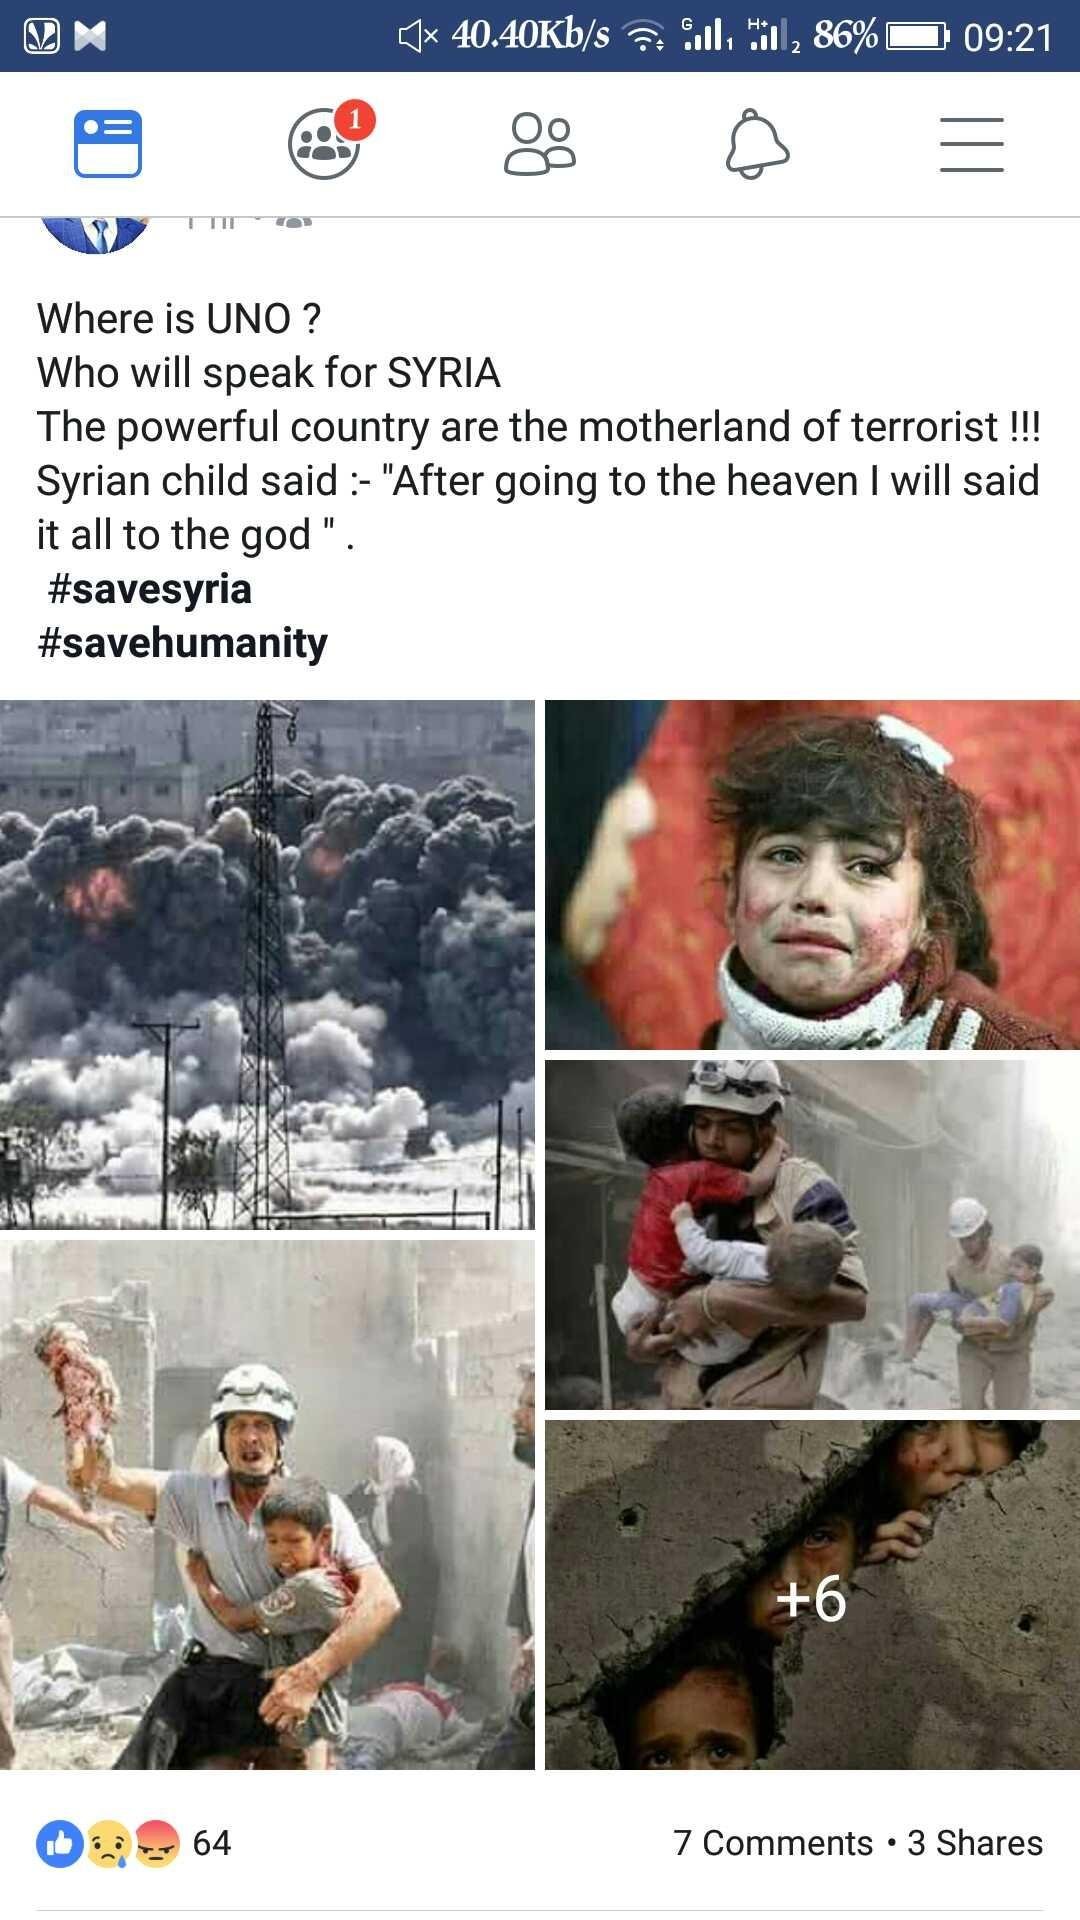This screenshot has width=1080, height=1920.
Task: Tap the #savesyria hashtag
Action: pyautogui.click(x=149, y=588)
